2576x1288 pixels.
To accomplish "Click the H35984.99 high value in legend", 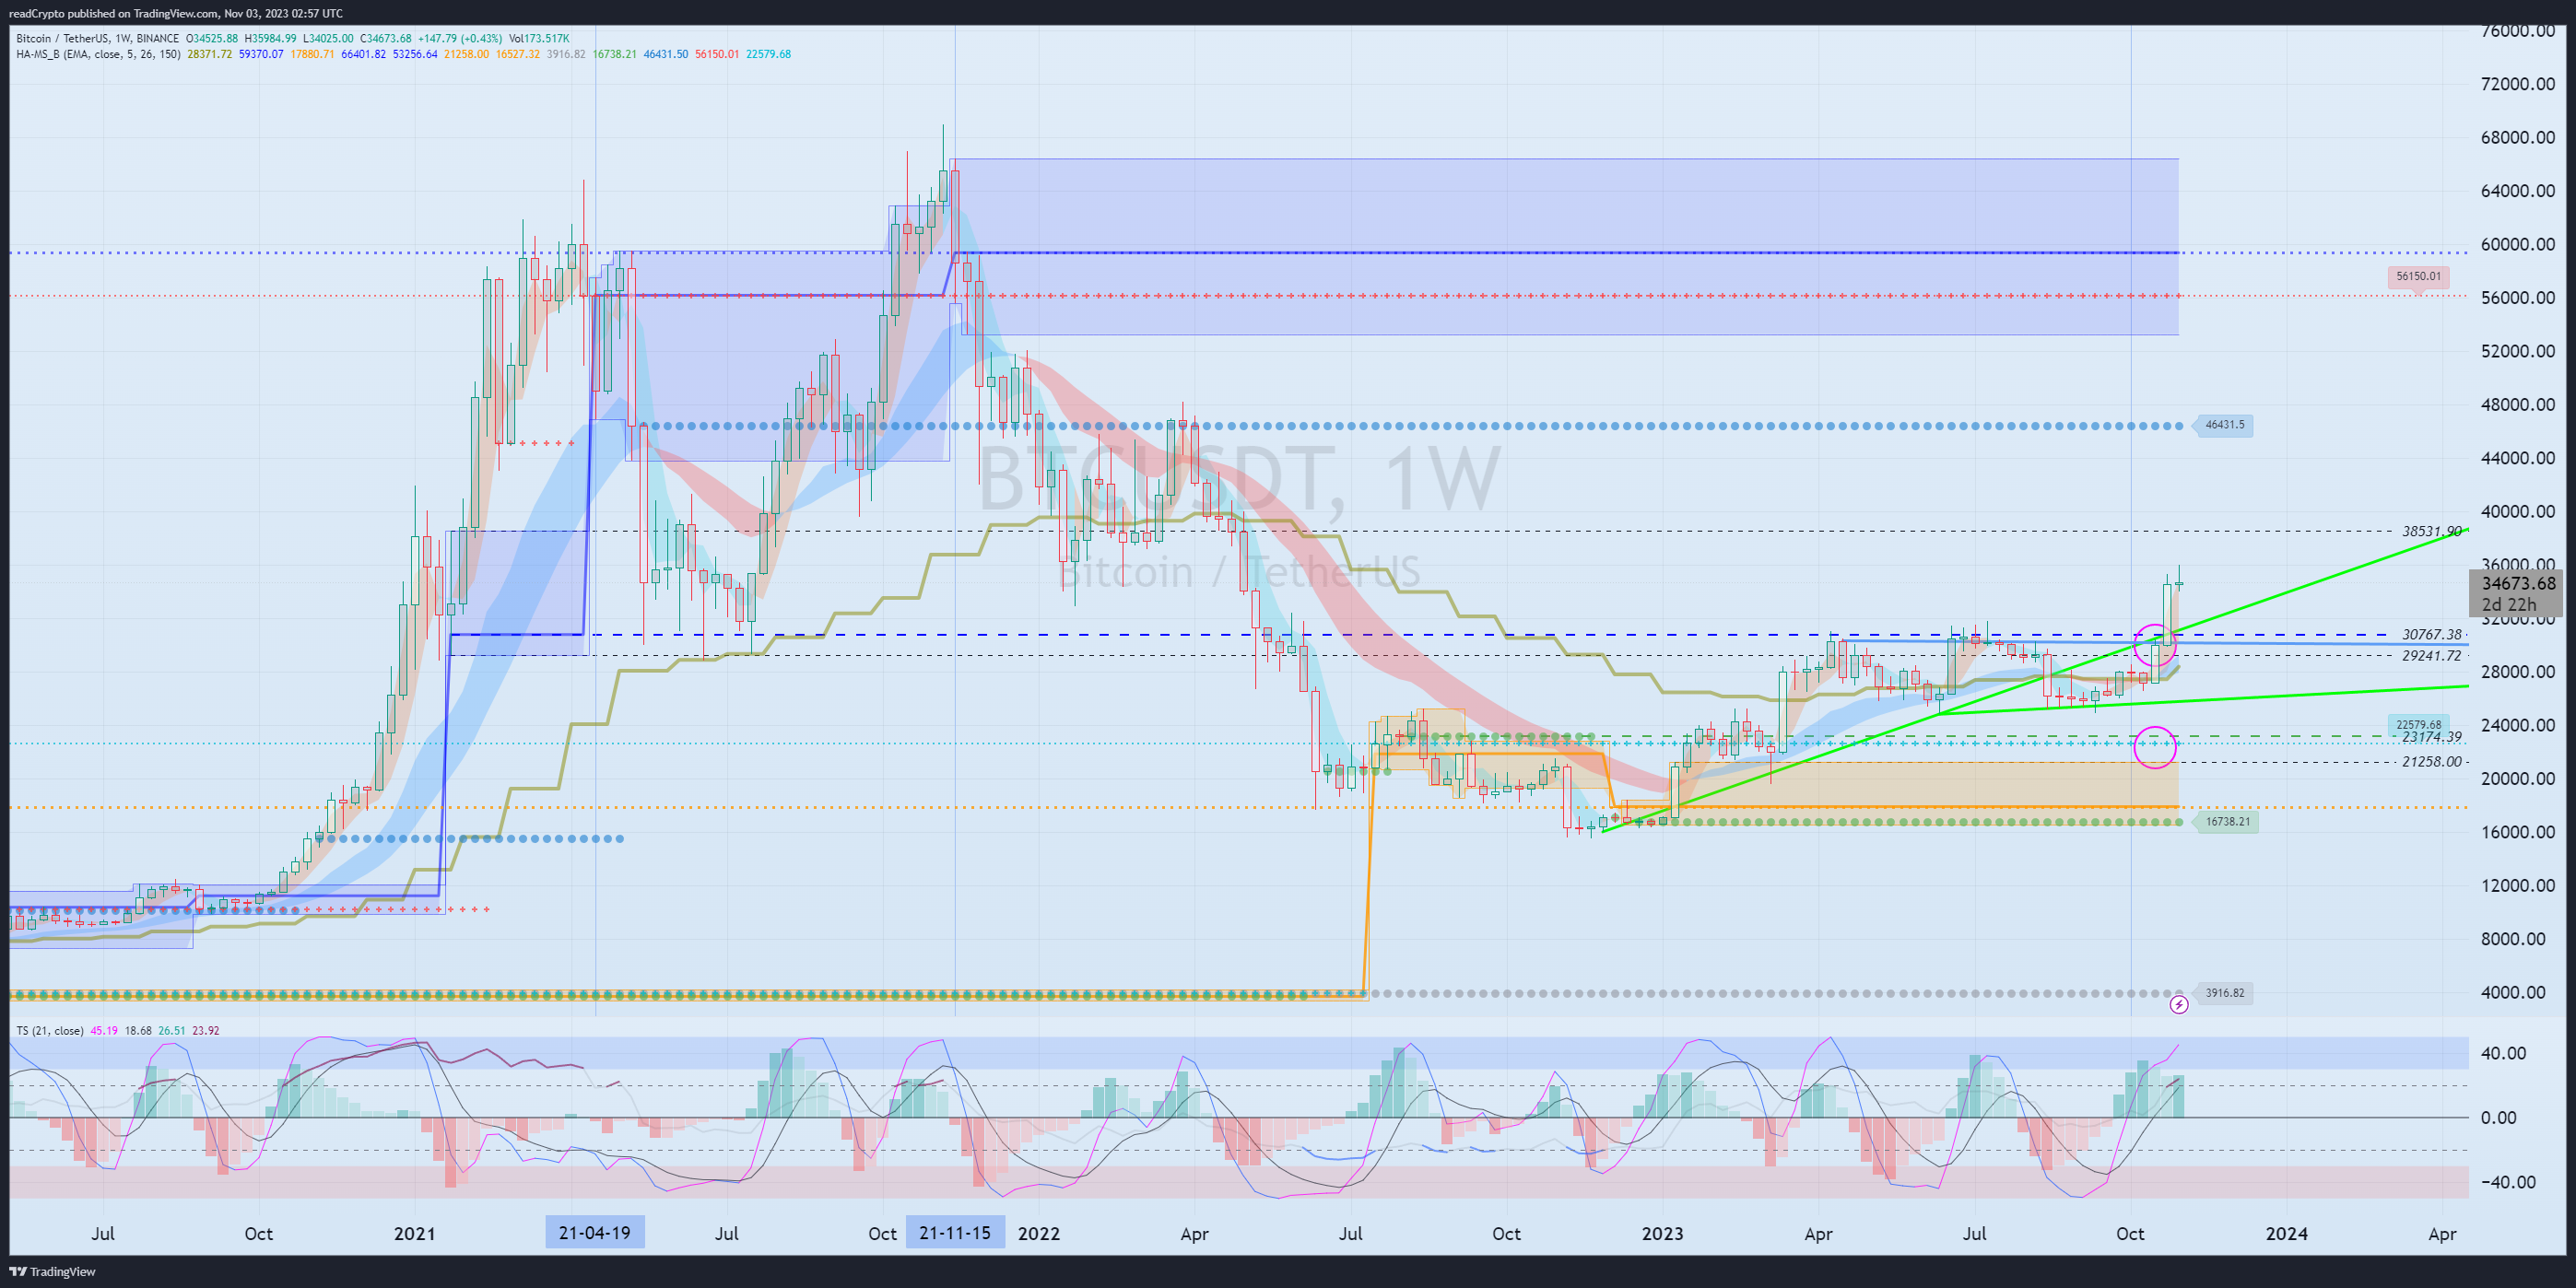I will point(270,39).
